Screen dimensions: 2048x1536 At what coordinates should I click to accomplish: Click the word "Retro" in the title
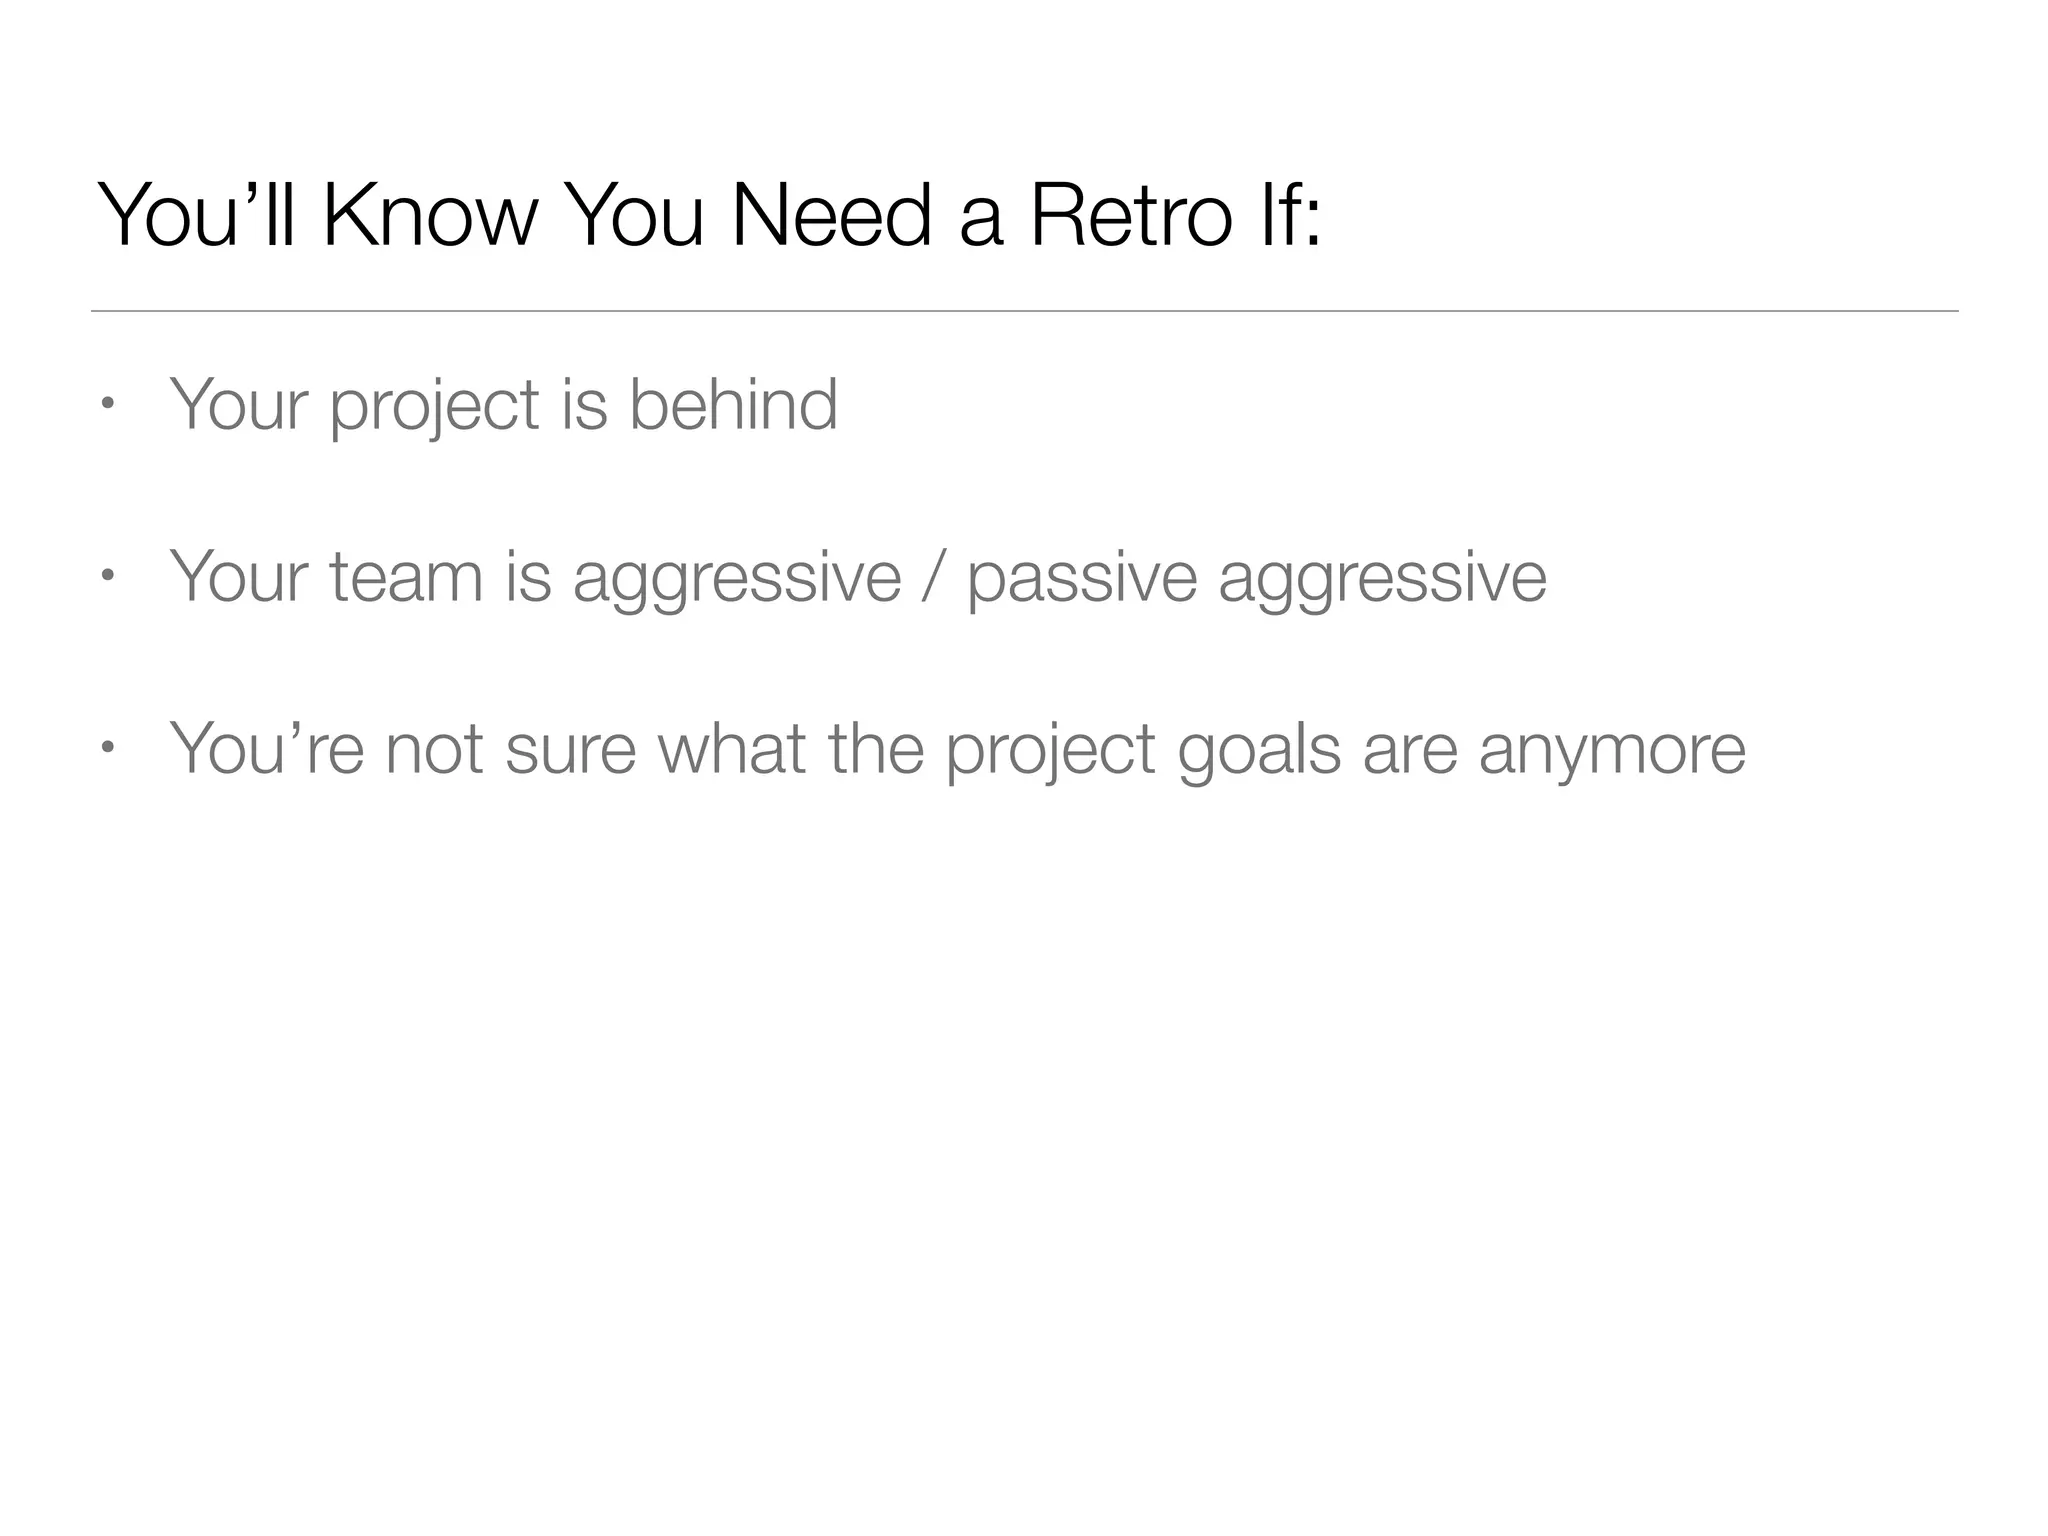(x=1130, y=215)
